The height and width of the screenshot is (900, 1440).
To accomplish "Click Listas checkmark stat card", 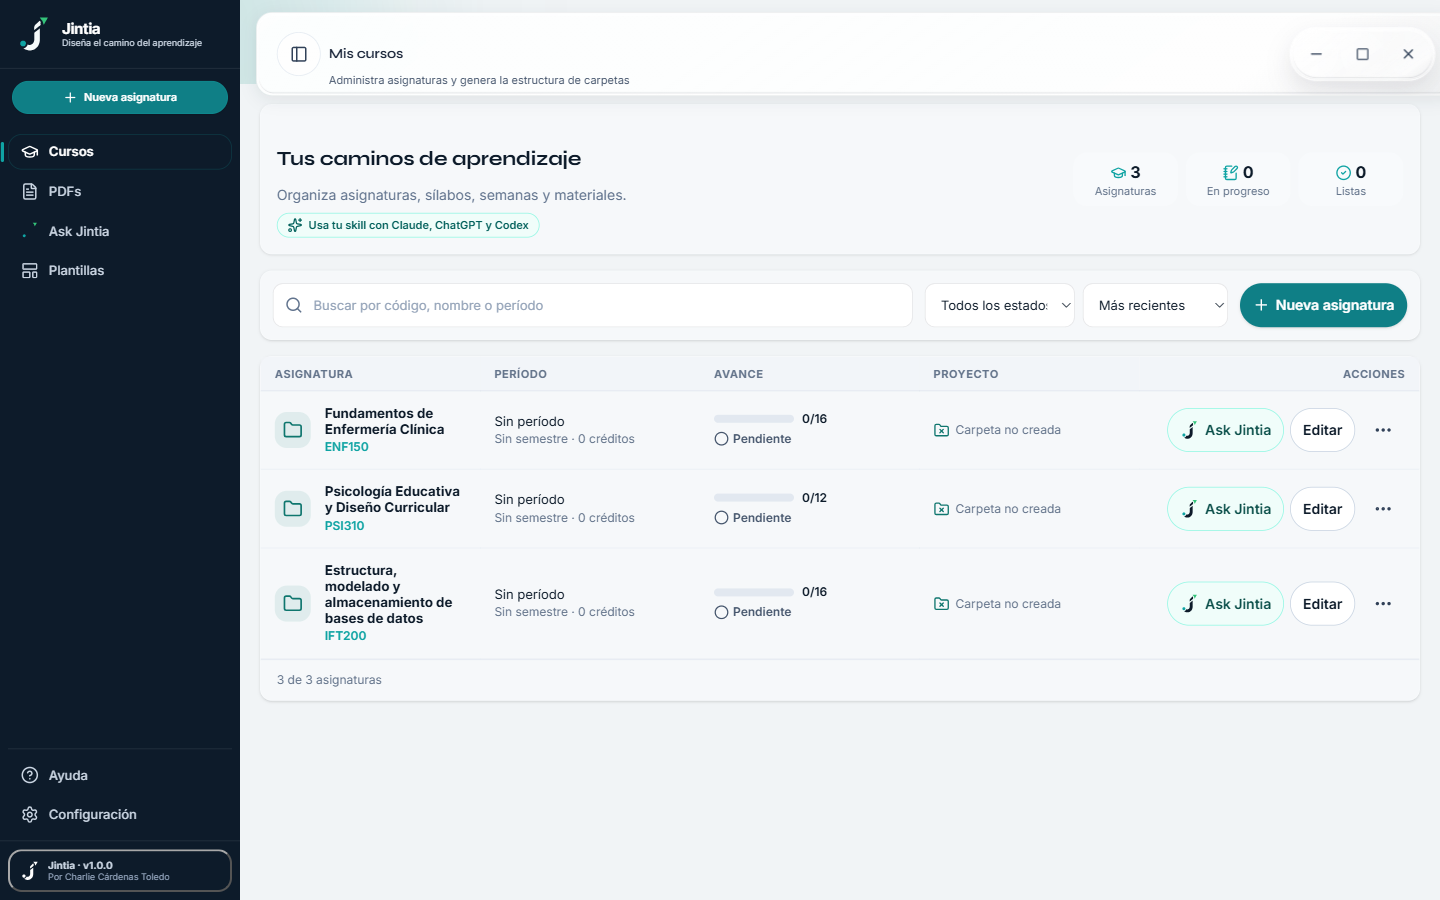I will pos(1351,180).
